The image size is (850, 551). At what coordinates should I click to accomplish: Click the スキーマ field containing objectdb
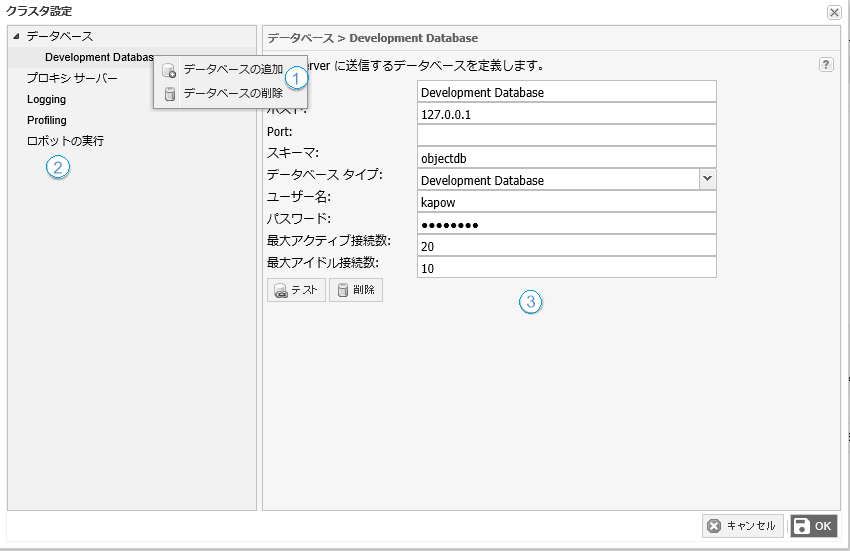click(566, 157)
